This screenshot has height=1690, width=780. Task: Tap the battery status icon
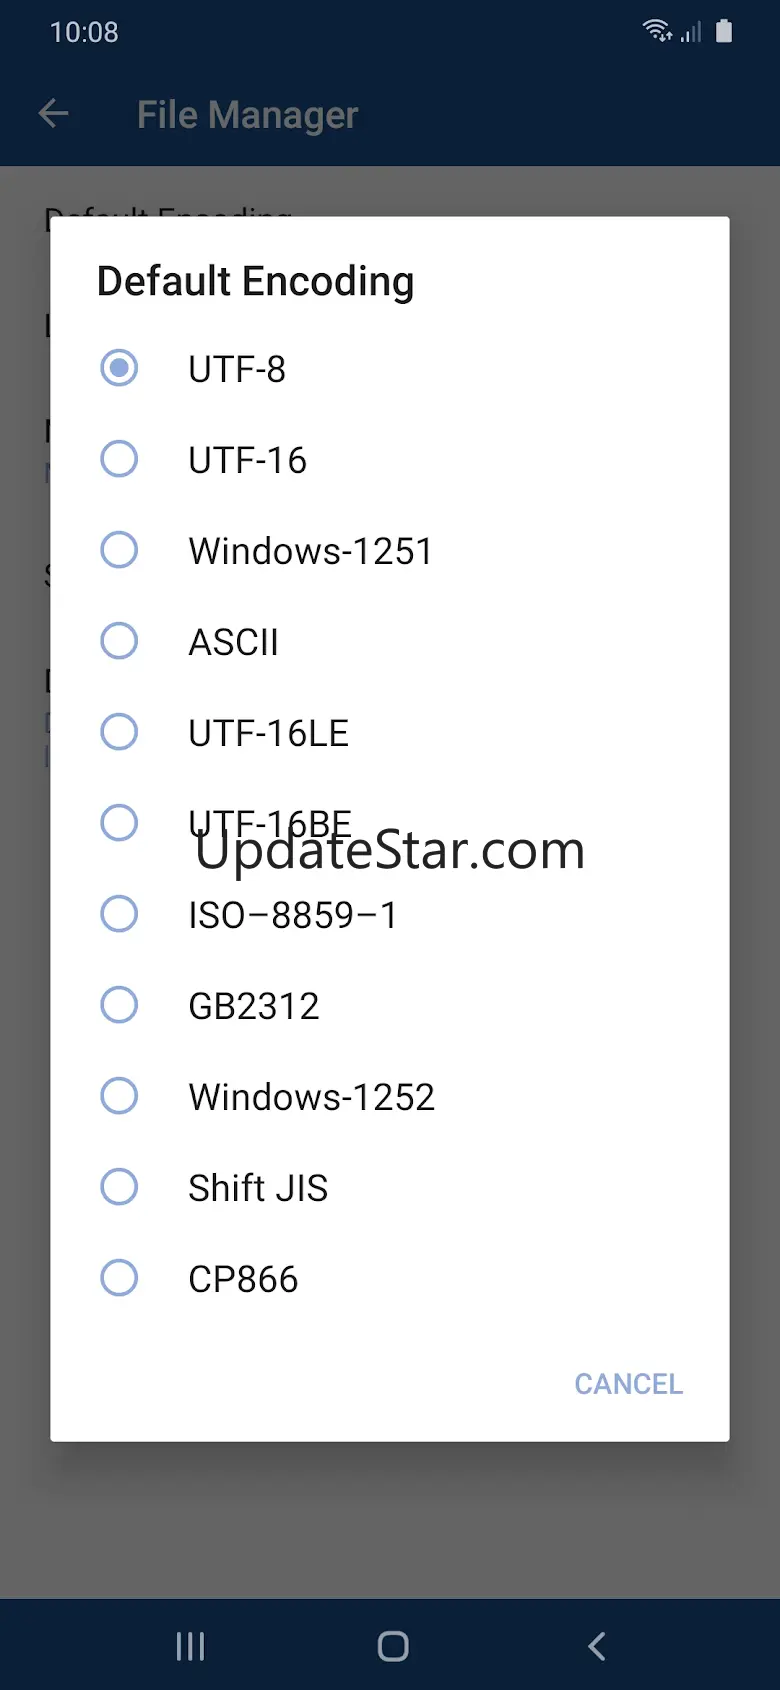click(x=724, y=31)
